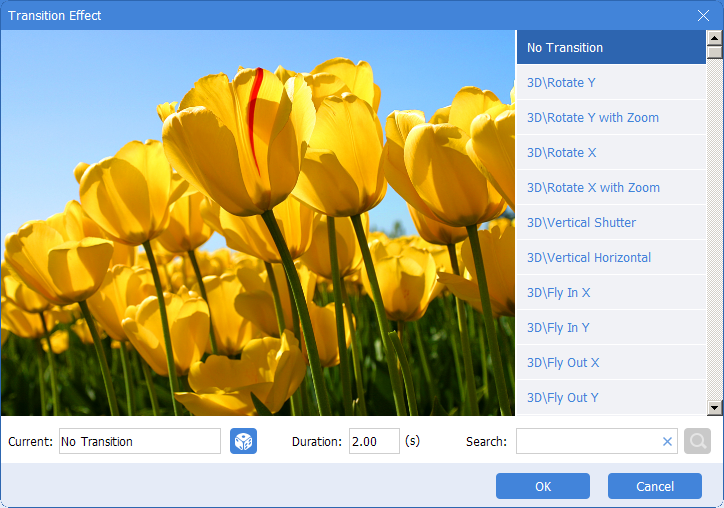Click the tulip preview image

258,223
